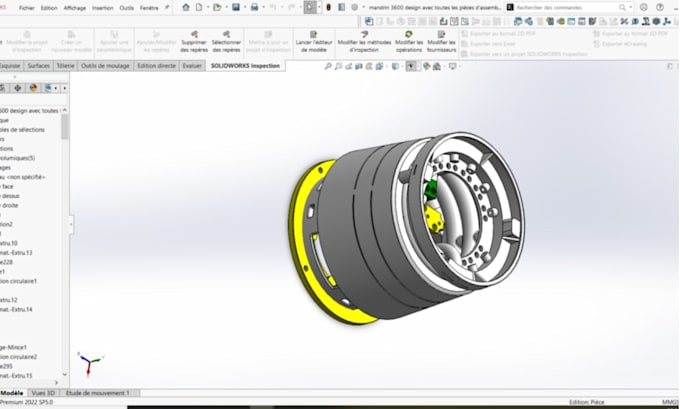The height and width of the screenshot is (409, 680).
Task: Expand the Select tool dropdown arrow
Action: pyautogui.click(x=319, y=7)
